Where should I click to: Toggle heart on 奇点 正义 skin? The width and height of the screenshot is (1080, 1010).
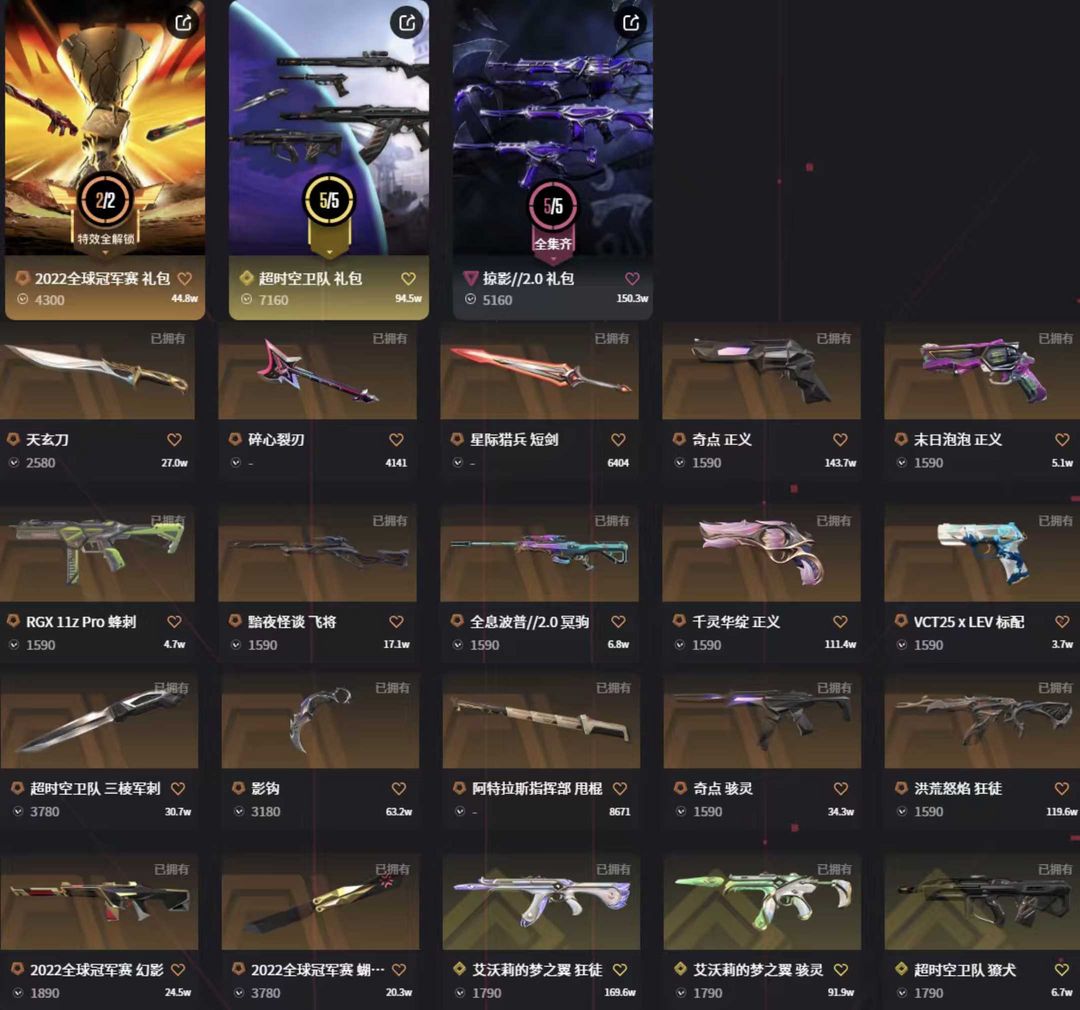[840, 440]
